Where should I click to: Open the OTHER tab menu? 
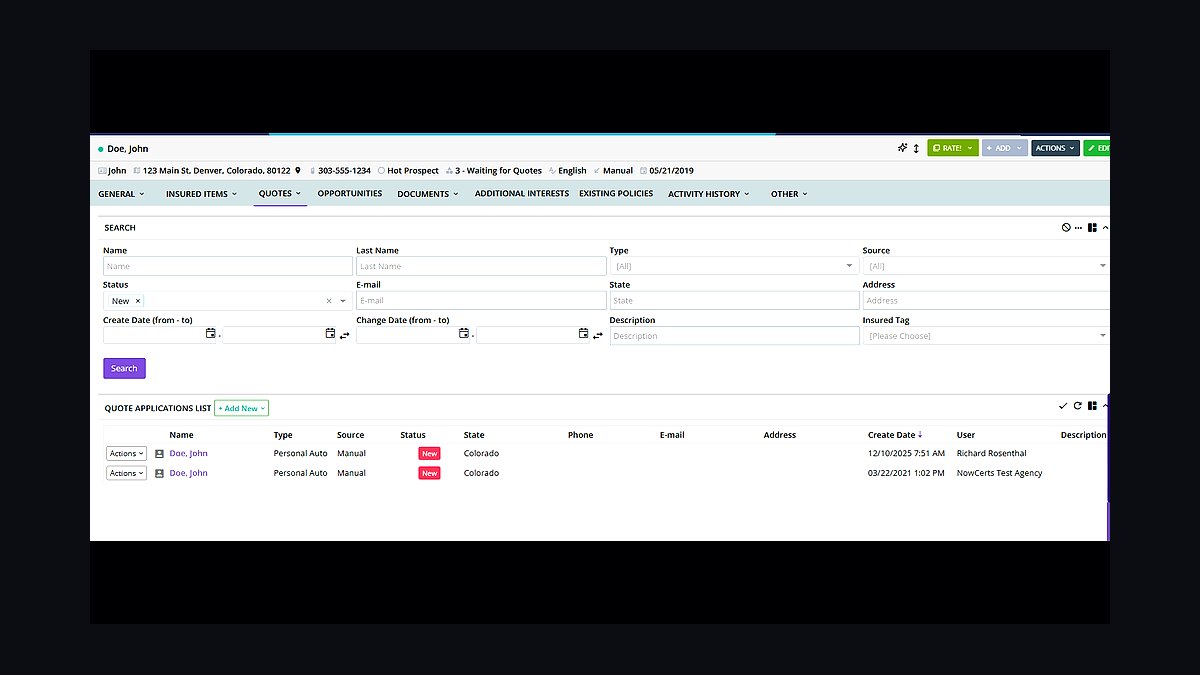[789, 194]
